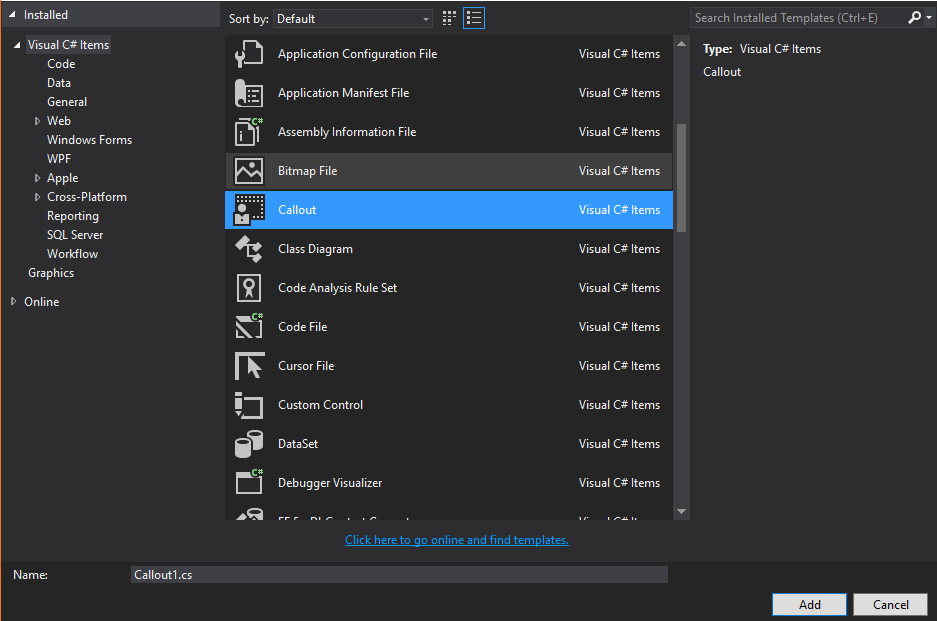The width and height of the screenshot is (937, 621).
Task: Expand the Online category
Action: pos(14,302)
